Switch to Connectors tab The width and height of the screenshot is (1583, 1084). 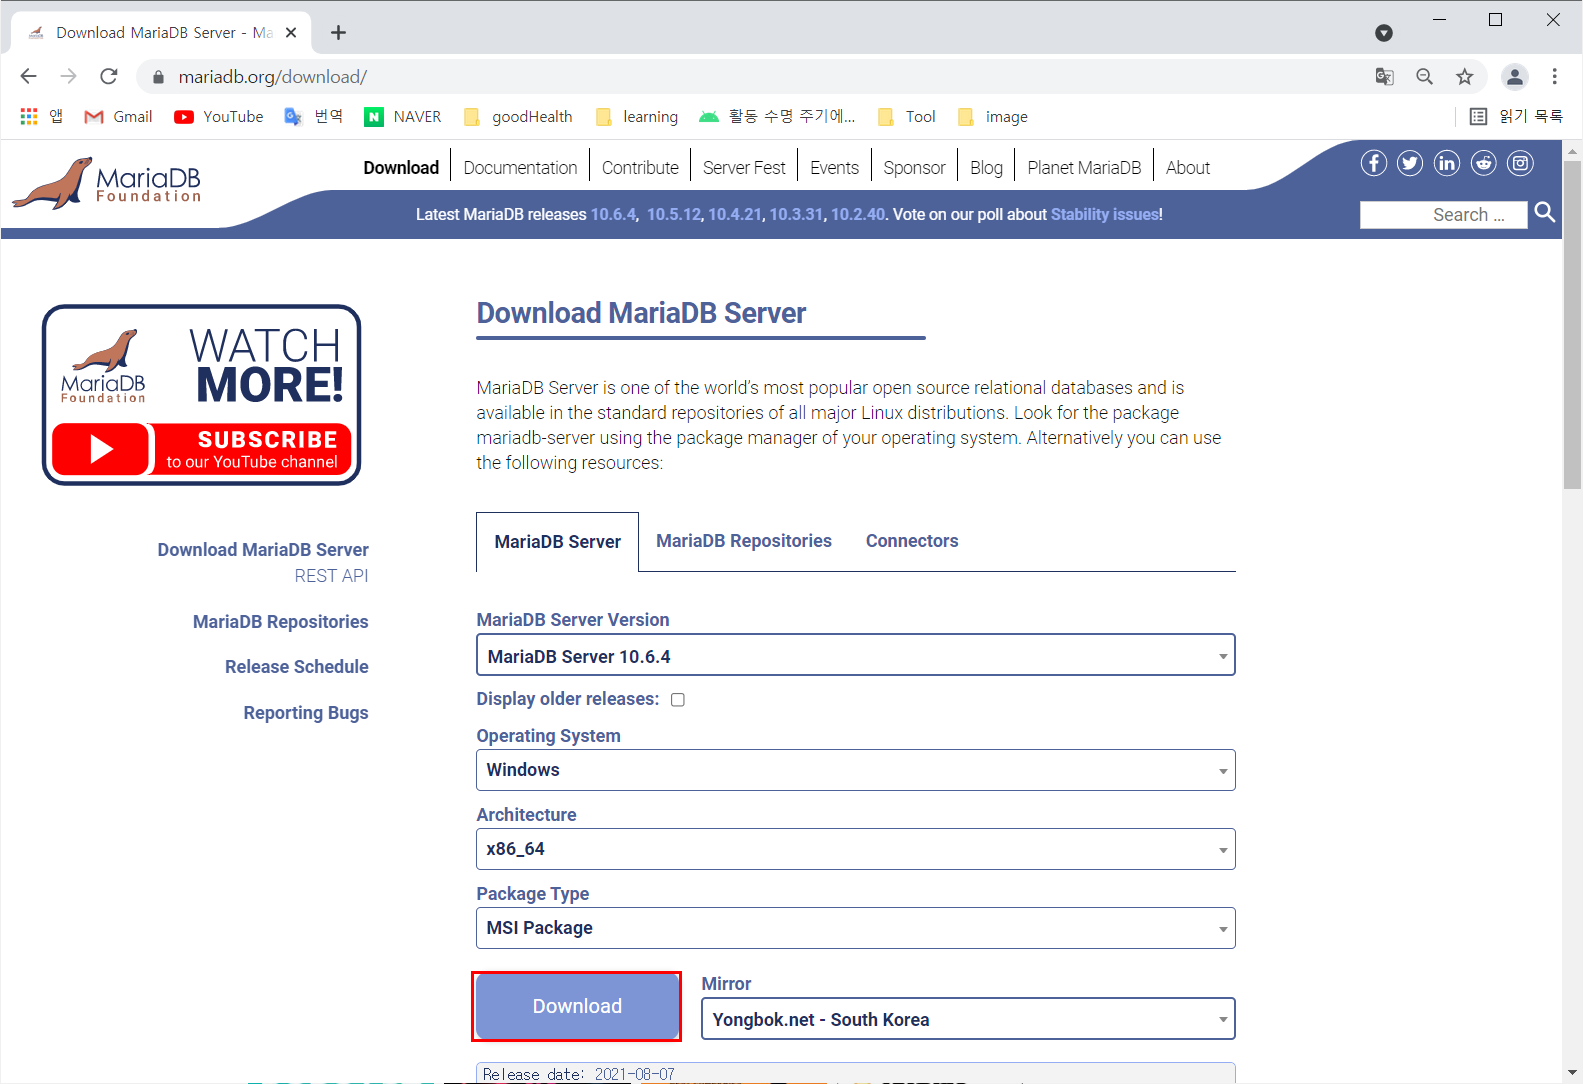pyautogui.click(x=912, y=541)
